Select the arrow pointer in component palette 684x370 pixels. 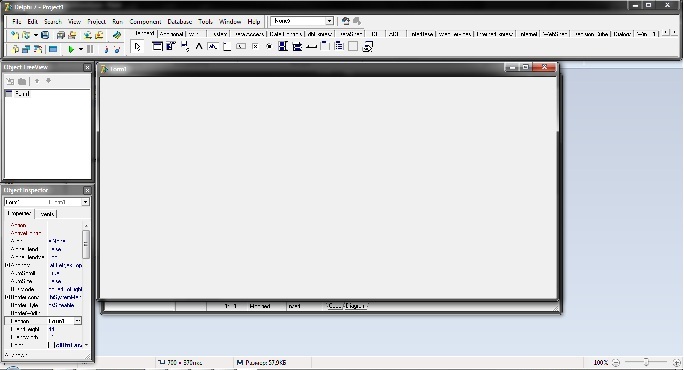coord(137,47)
